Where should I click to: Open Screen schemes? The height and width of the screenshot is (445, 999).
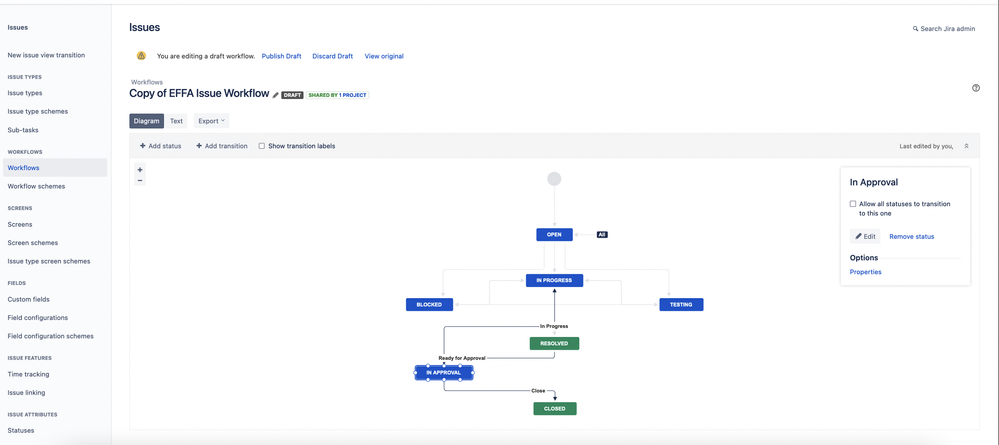(32, 243)
